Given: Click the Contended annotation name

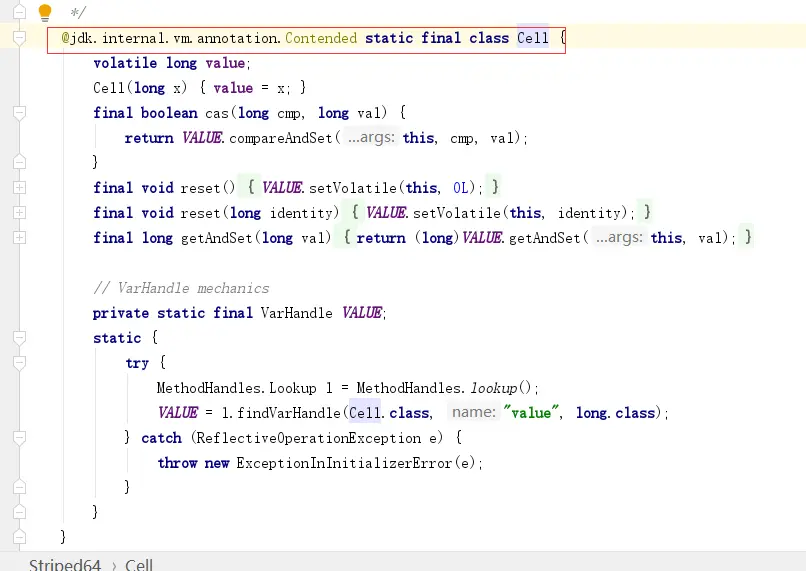Looking at the screenshot, I should (321, 38).
